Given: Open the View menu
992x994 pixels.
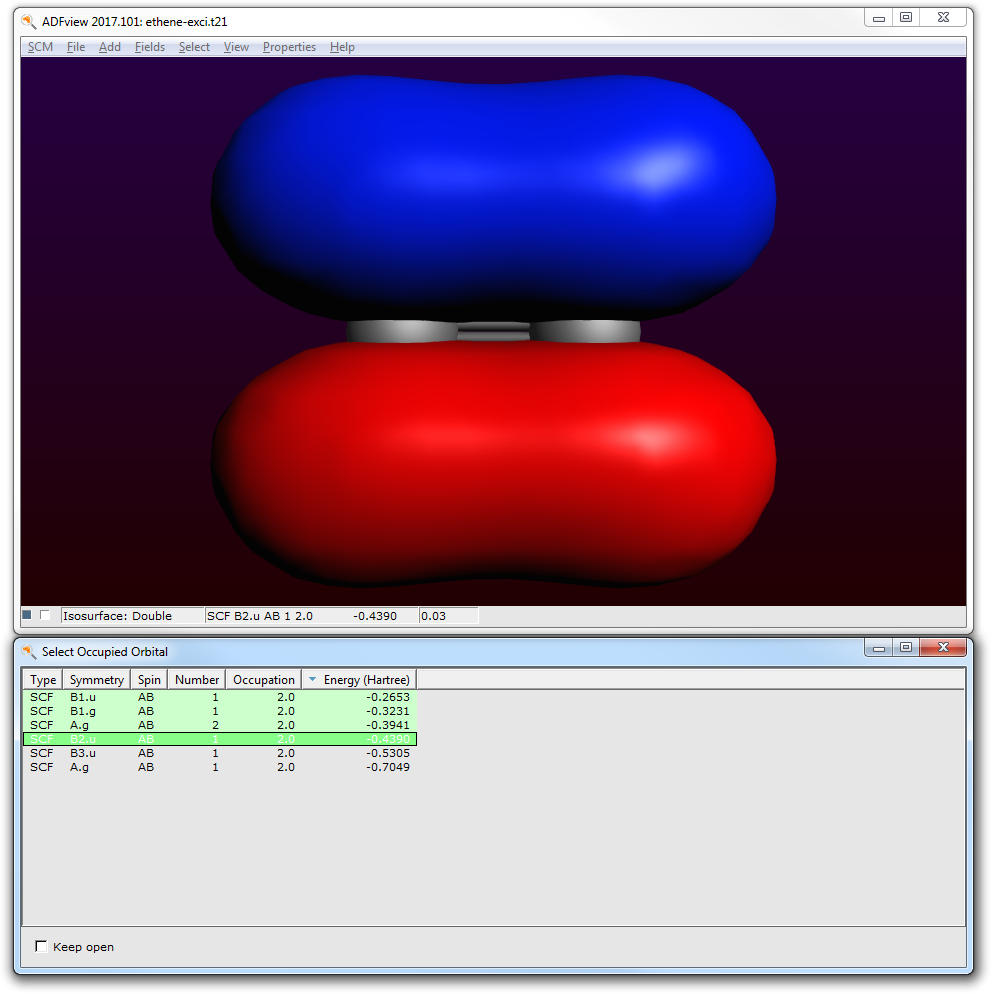Looking at the screenshot, I should pyautogui.click(x=236, y=47).
